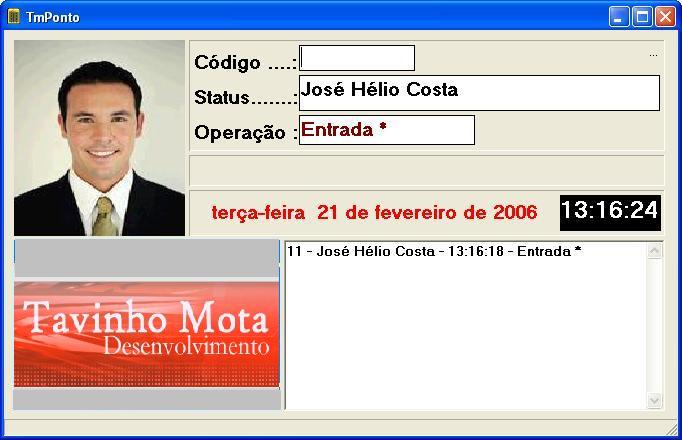The height and width of the screenshot is (440, 682).
Task: Click the log list scroll up arrow
Action: 655,251
